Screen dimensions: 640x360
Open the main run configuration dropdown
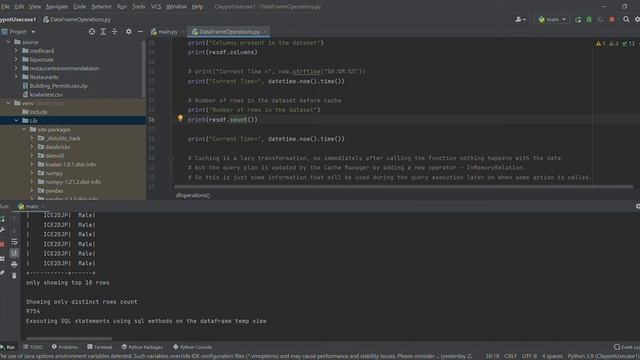point(552,20)
